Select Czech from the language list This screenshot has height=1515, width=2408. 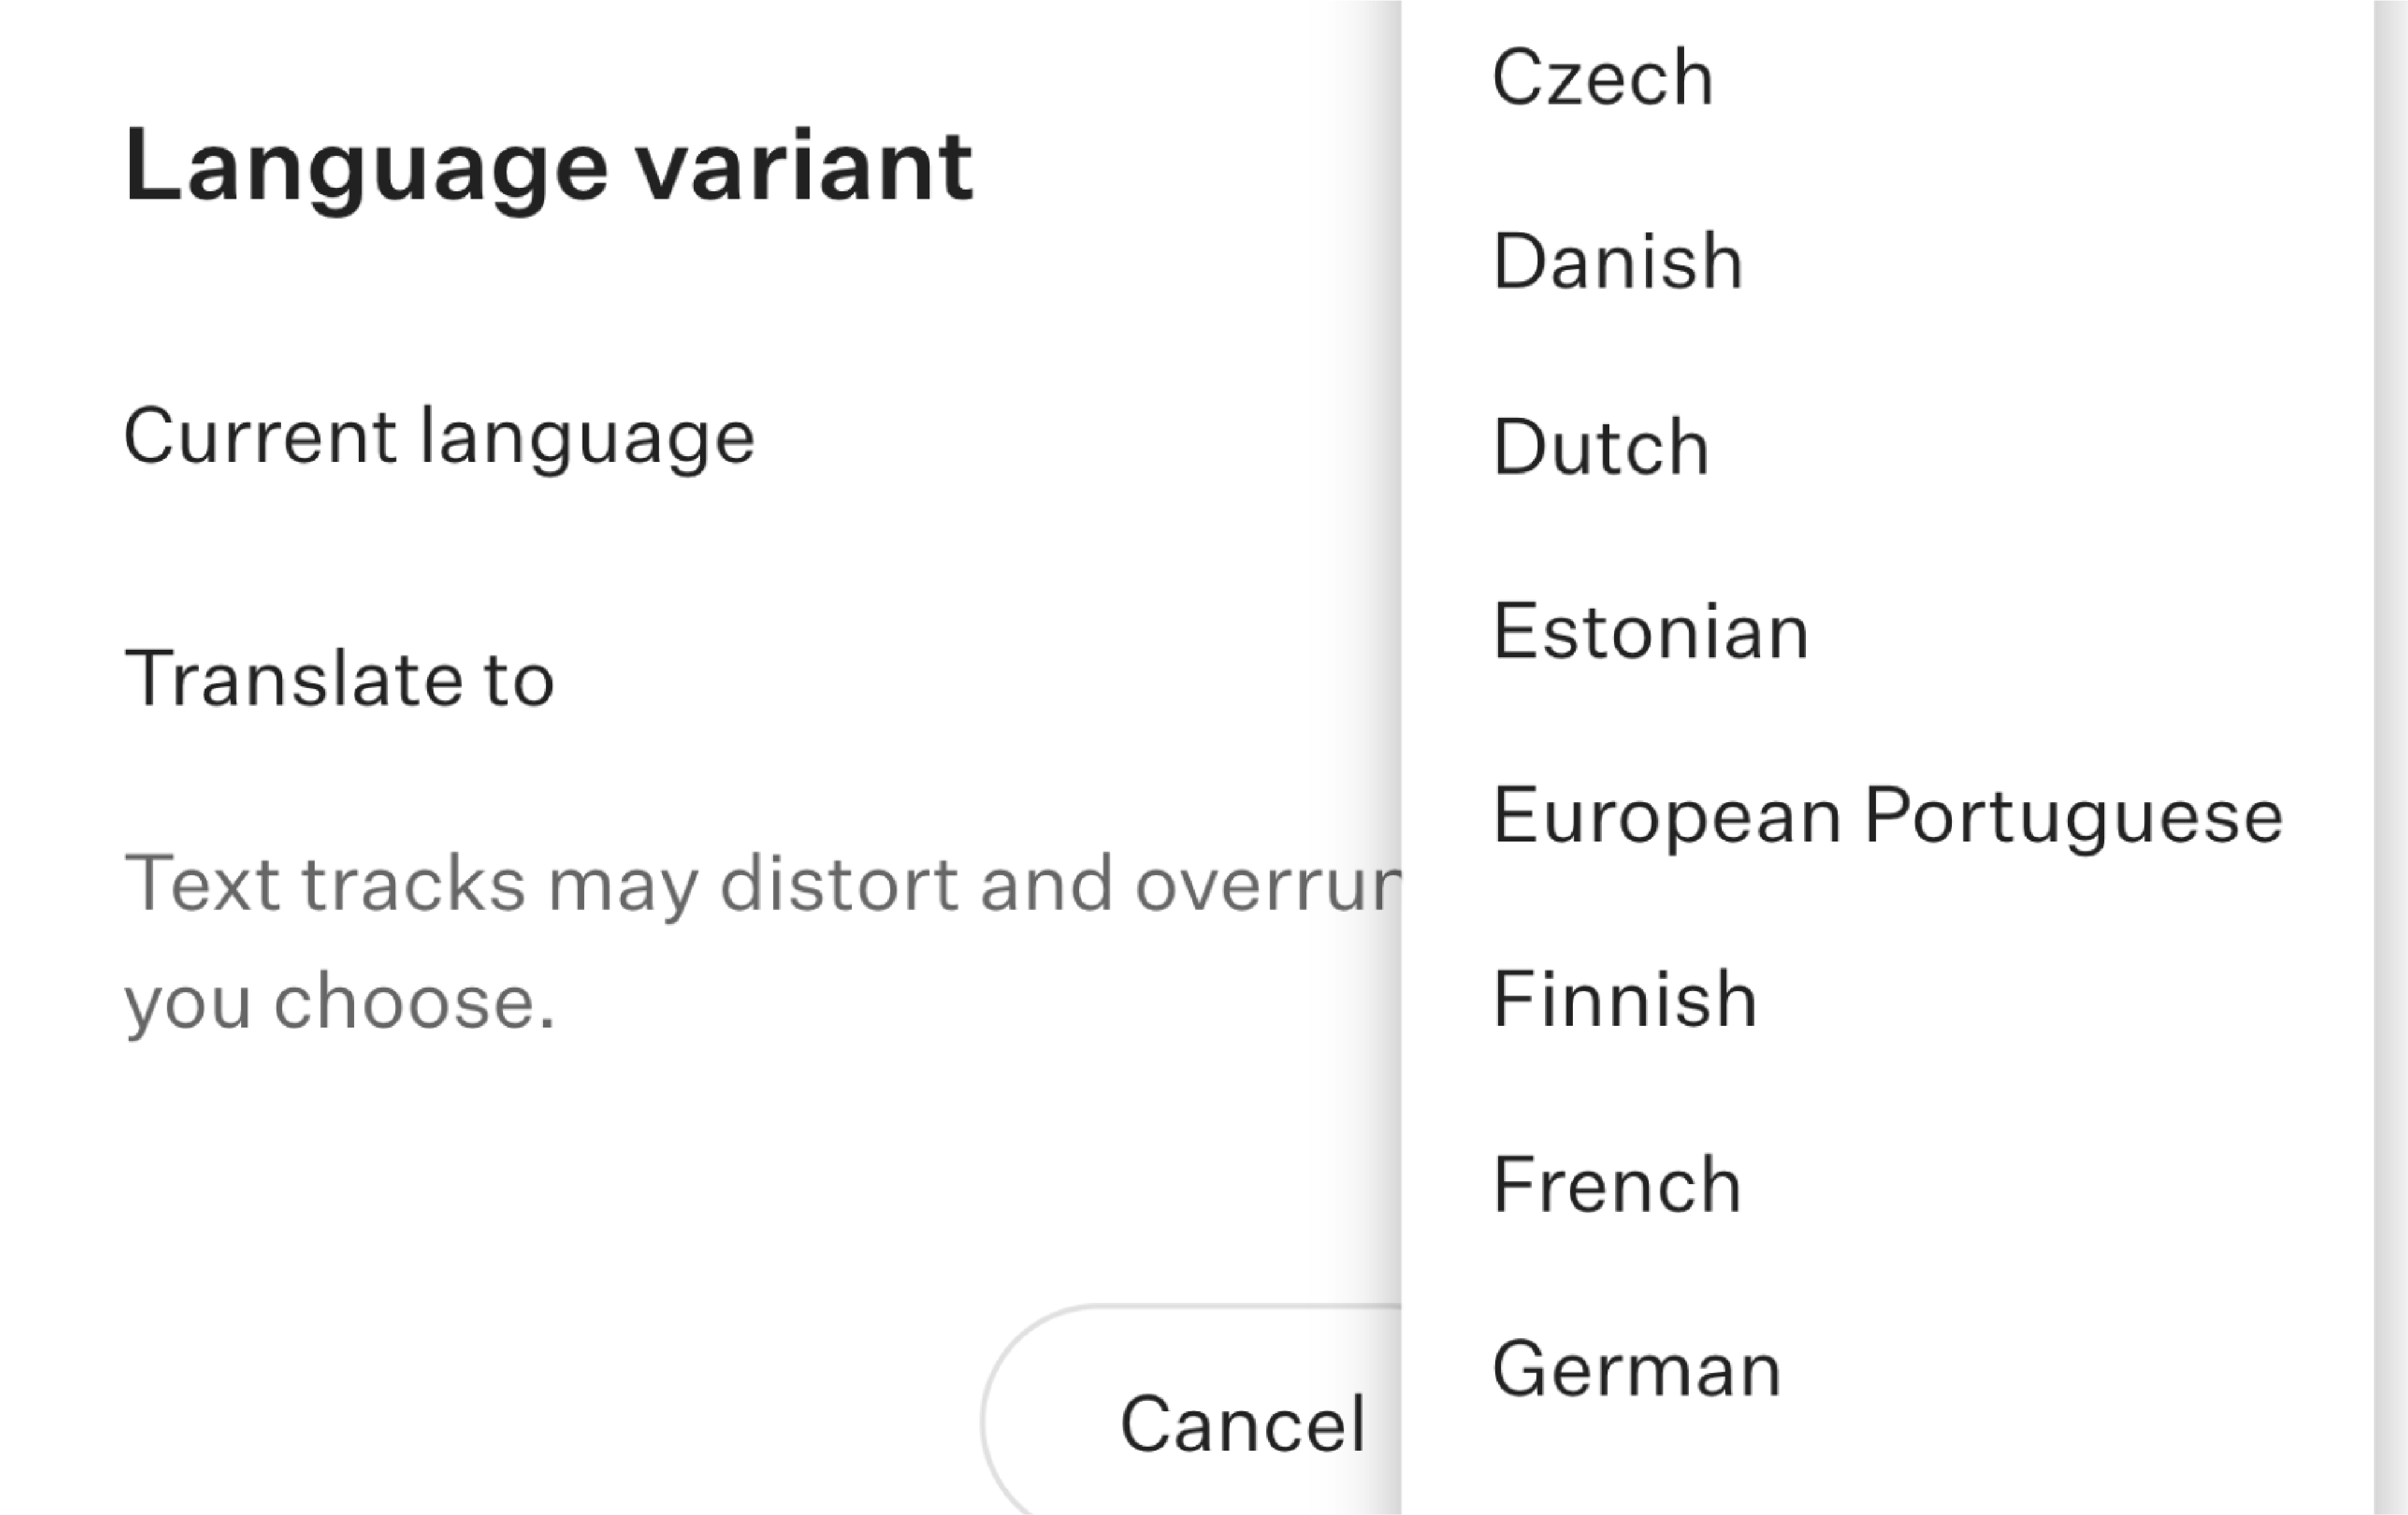coord(1887,77)
